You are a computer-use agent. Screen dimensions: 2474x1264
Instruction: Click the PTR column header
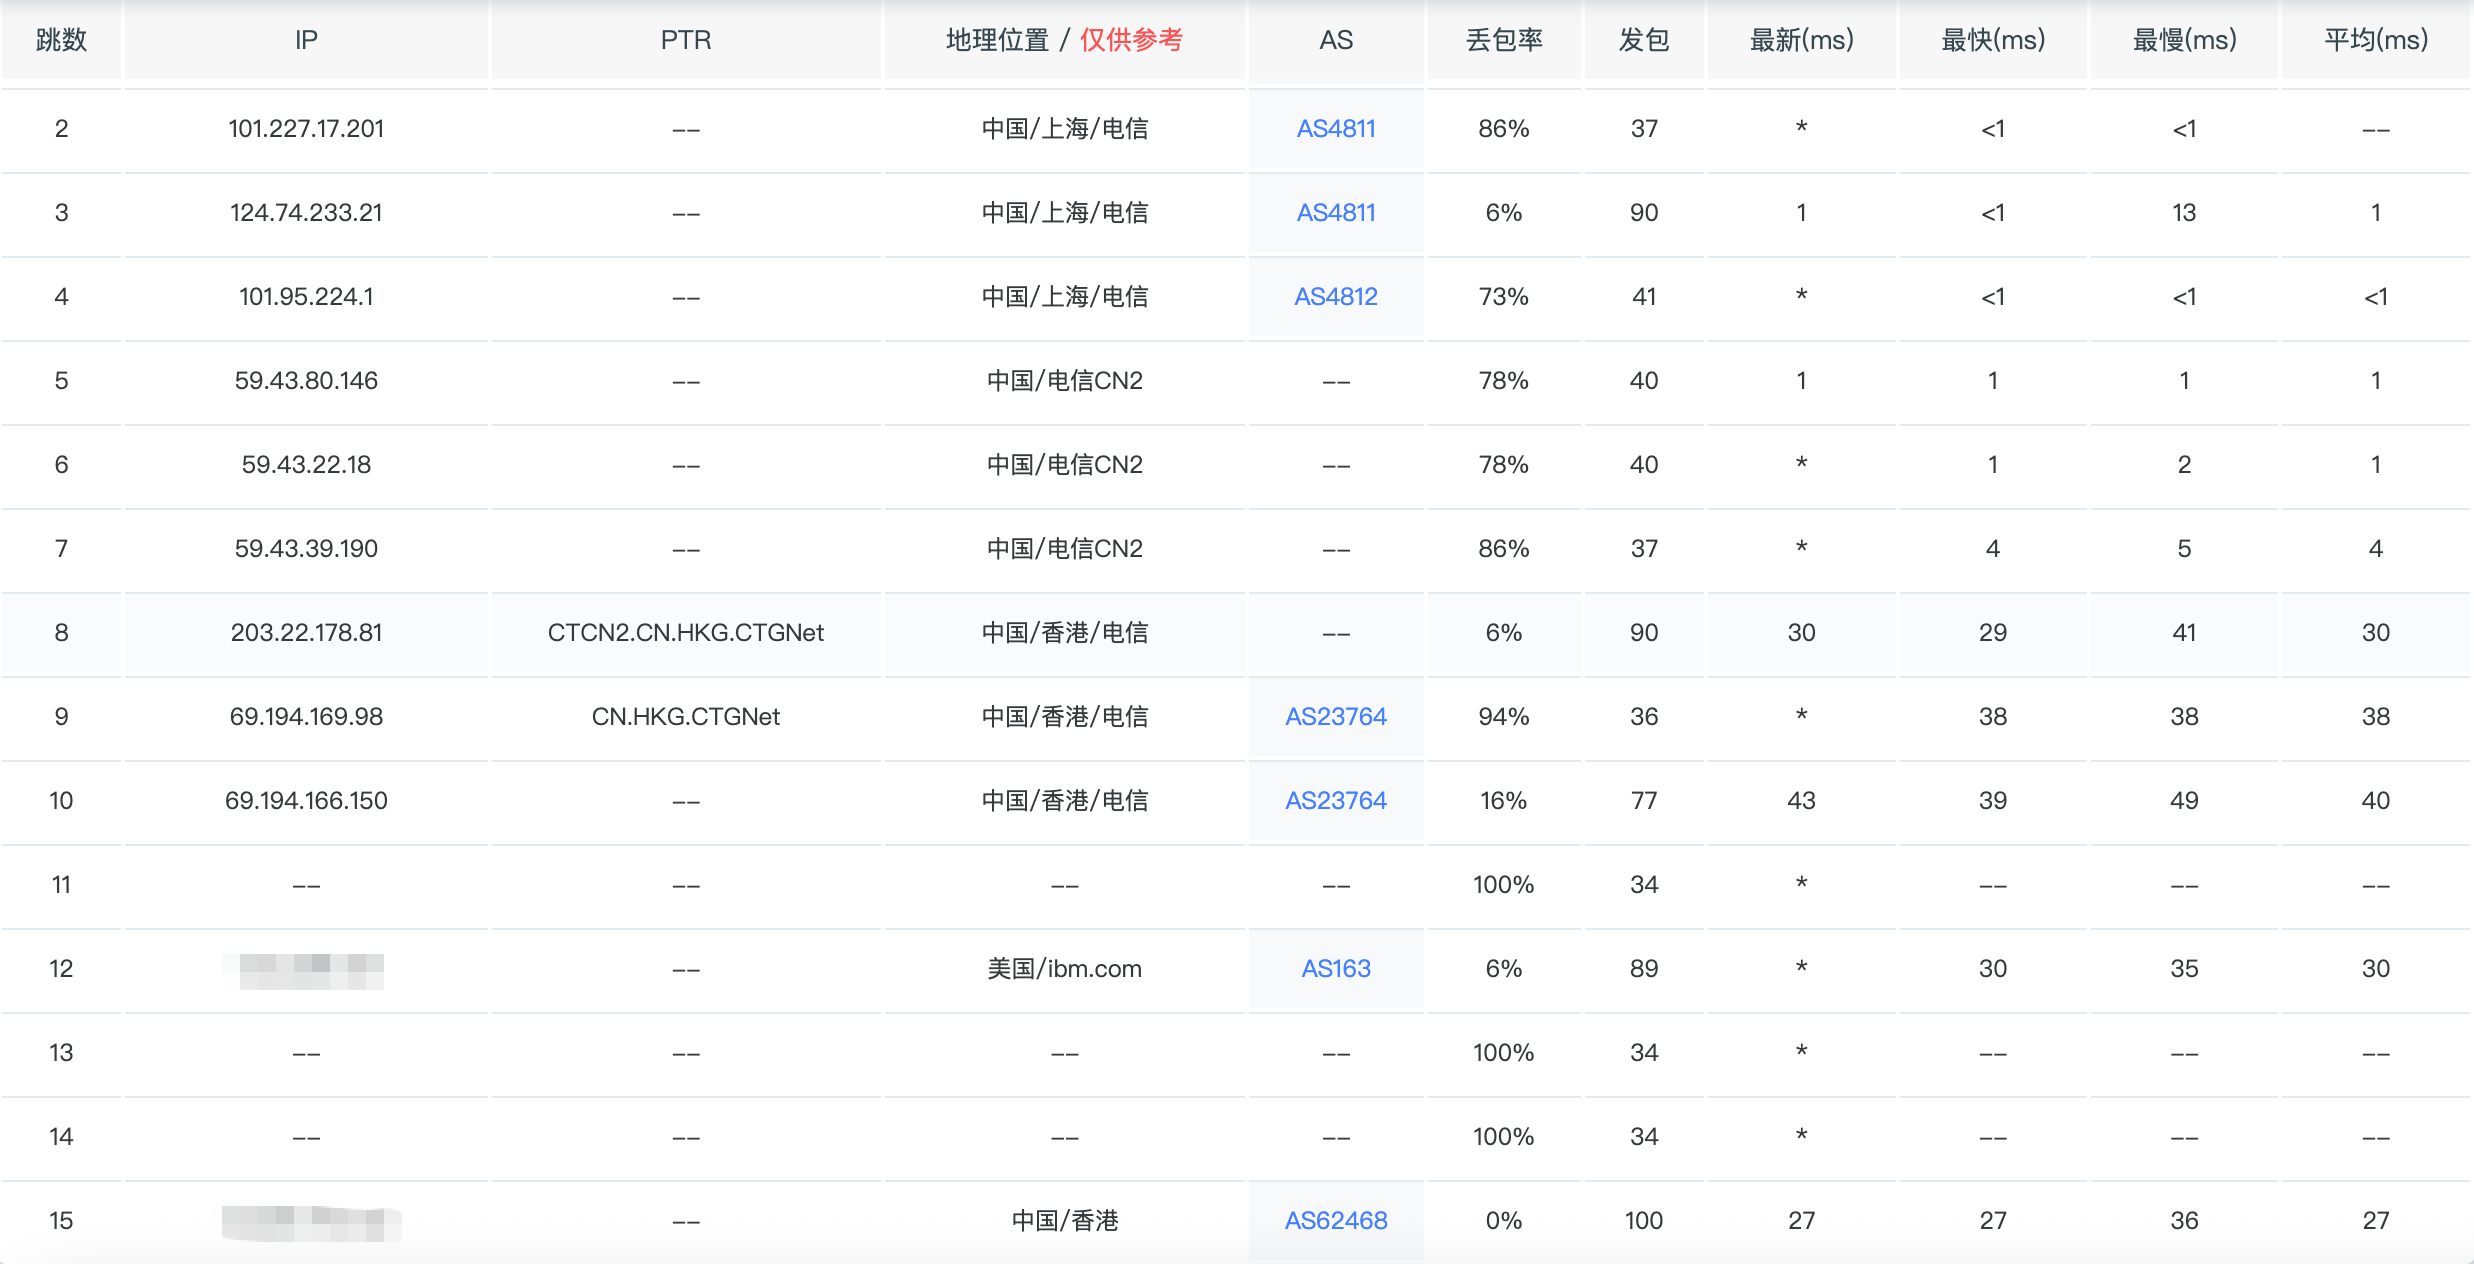[685, 40]
